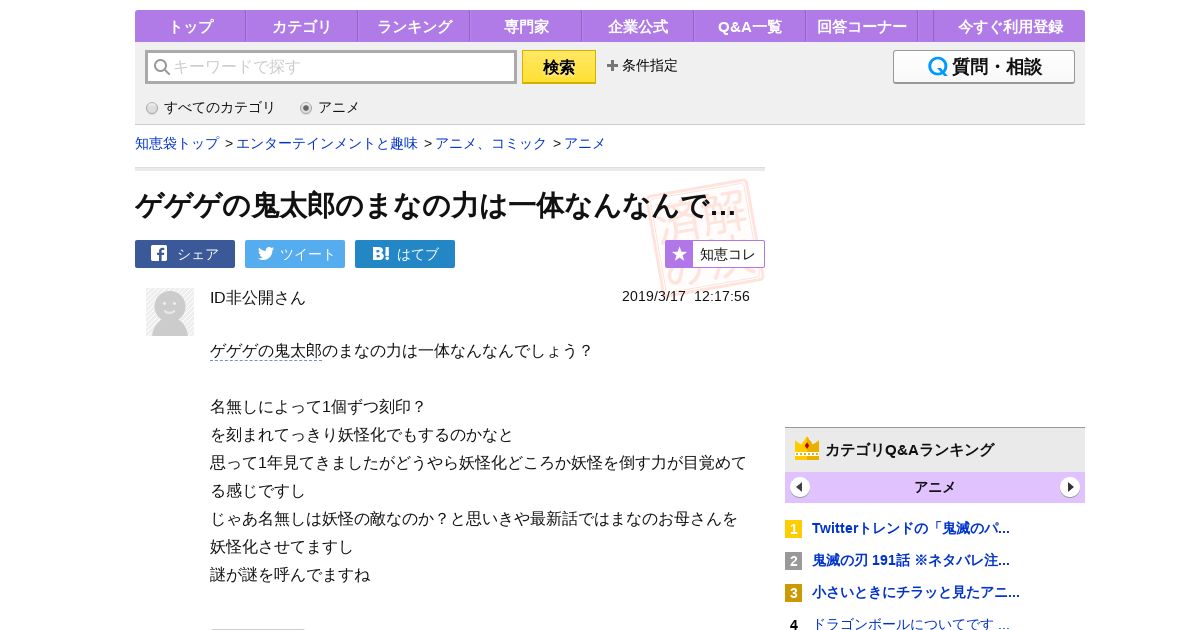The height and width of the screenshot is (630, 1200).
Task: Click the magnifier icon in search box
Action: [161, 67]
